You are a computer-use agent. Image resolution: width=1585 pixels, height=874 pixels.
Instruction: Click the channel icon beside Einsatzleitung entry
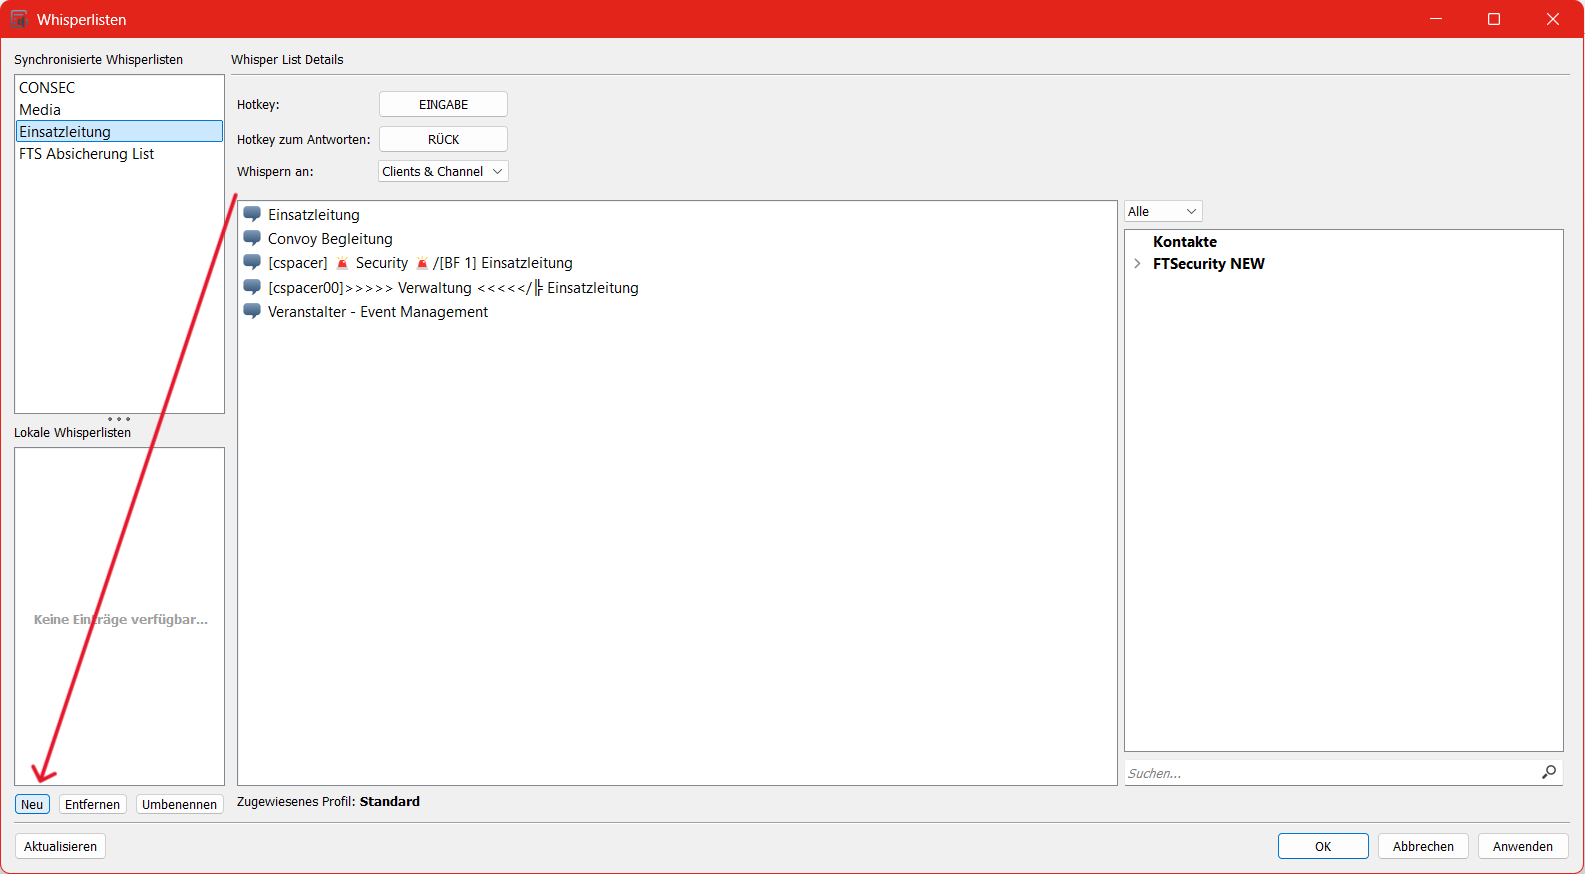(x=252, y=214)
